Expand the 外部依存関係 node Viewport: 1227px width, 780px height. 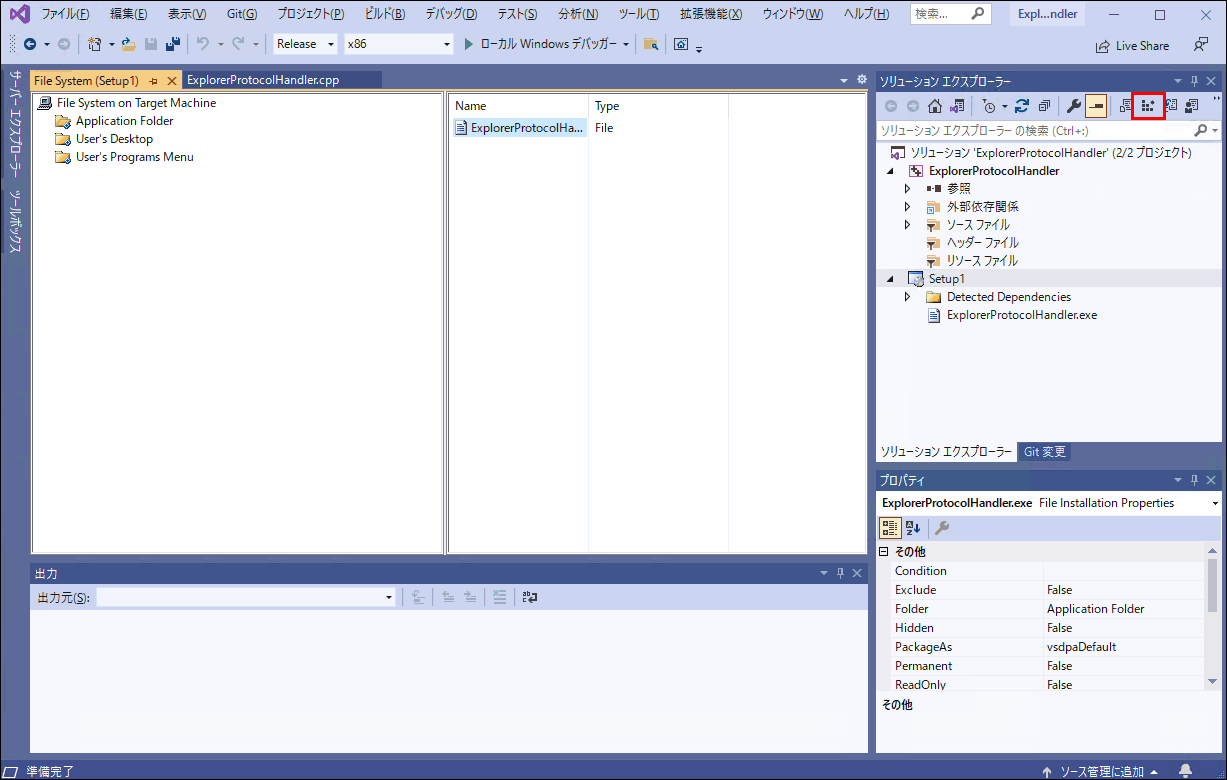pyautogui.click(x=907, y=206)
